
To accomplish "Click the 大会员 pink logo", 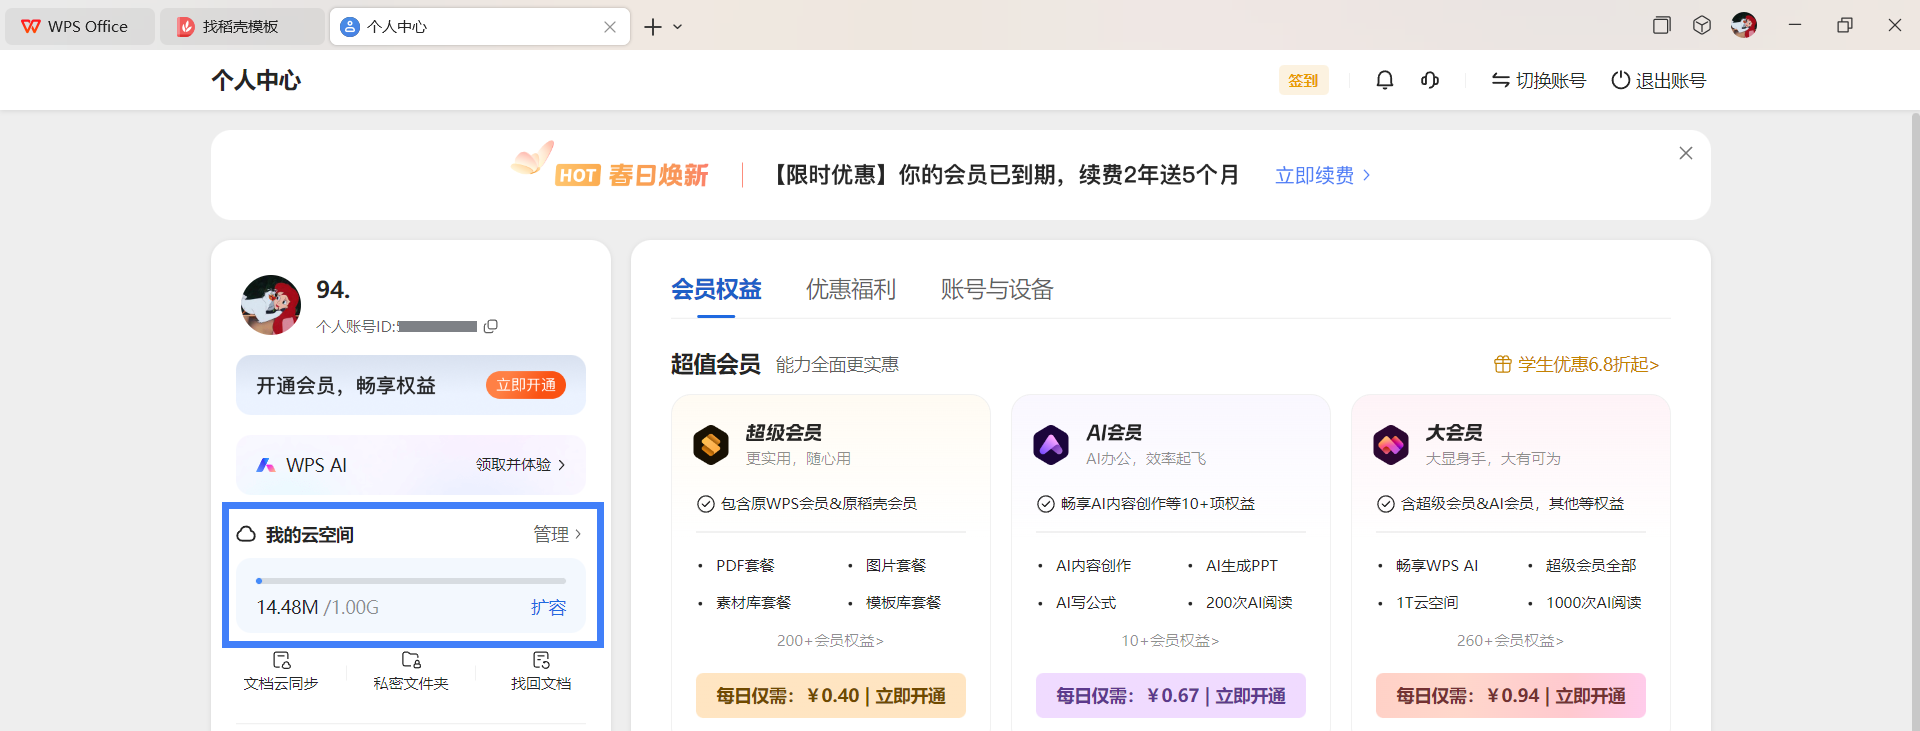I will [1391, 445].
